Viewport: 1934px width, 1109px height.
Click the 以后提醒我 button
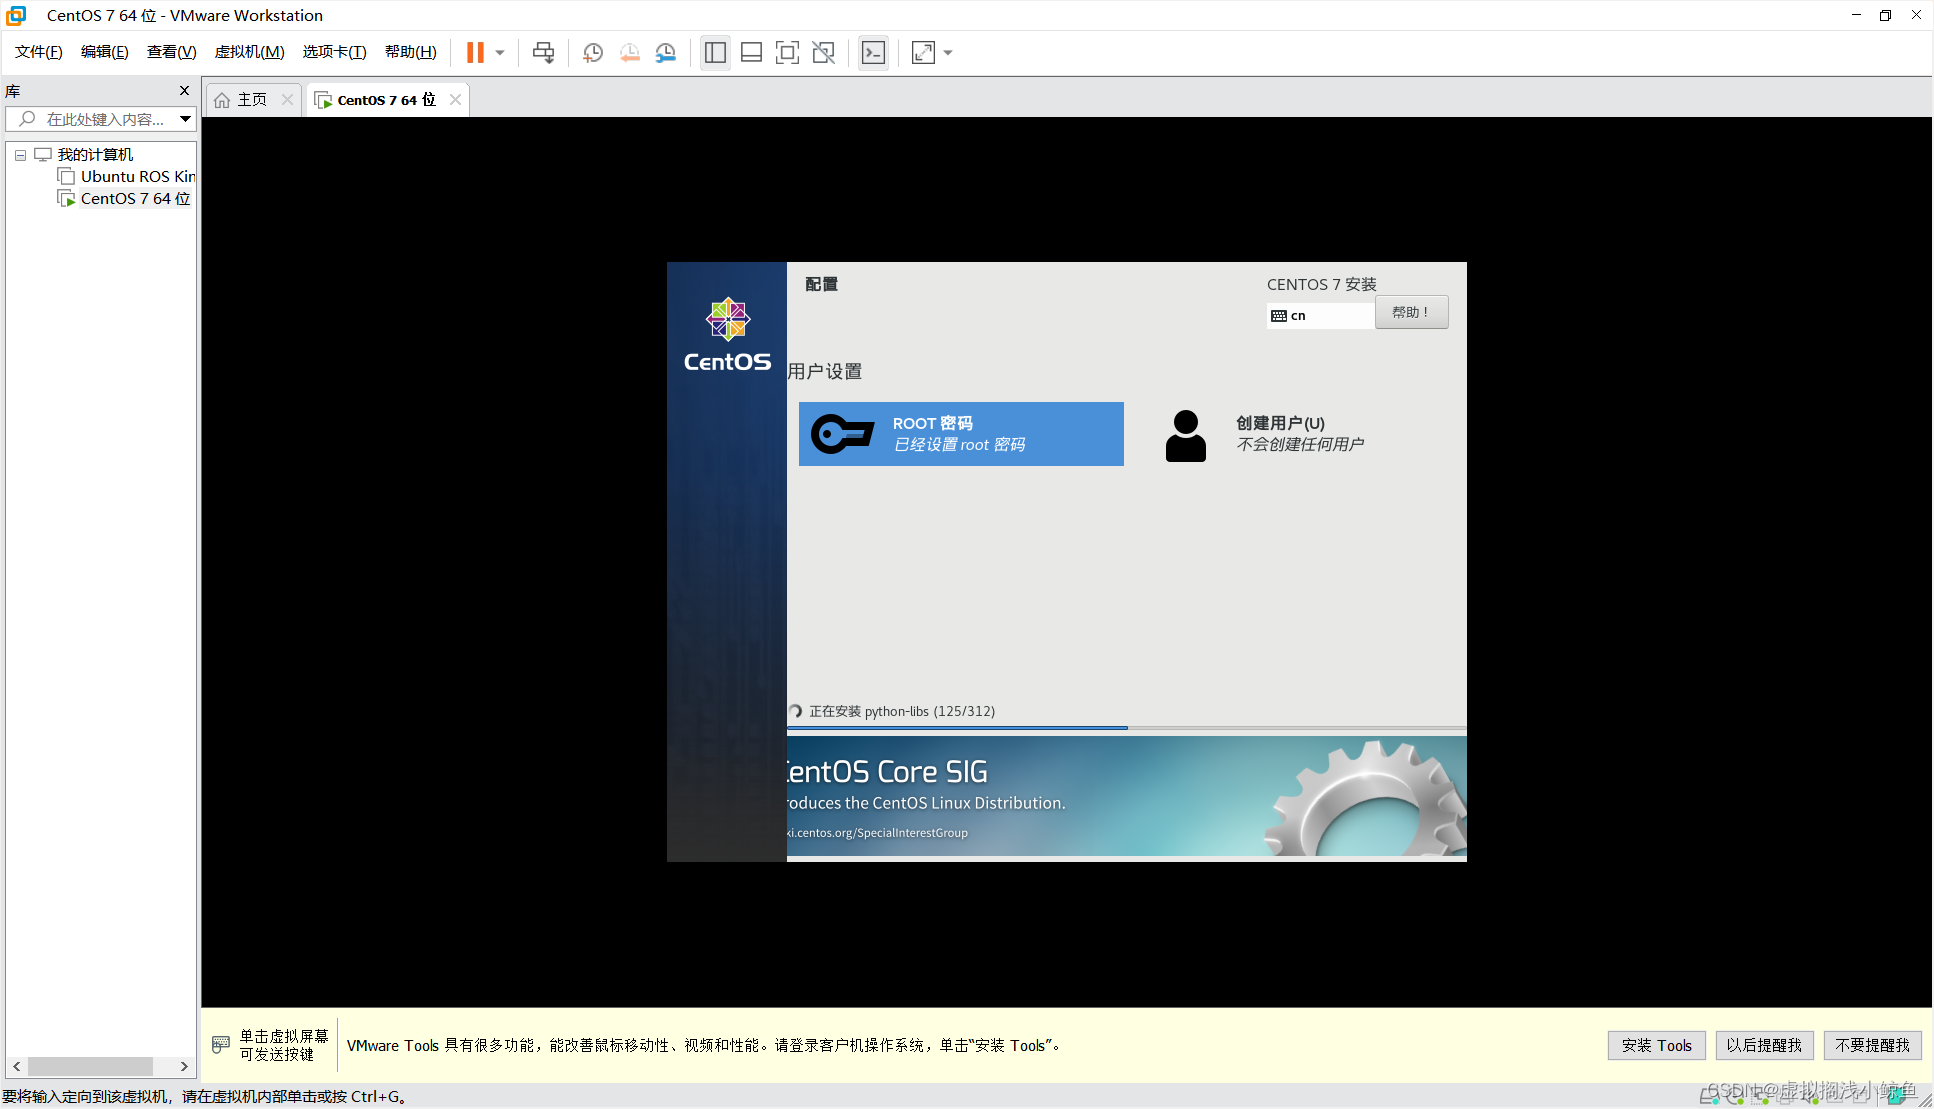1764,1045
